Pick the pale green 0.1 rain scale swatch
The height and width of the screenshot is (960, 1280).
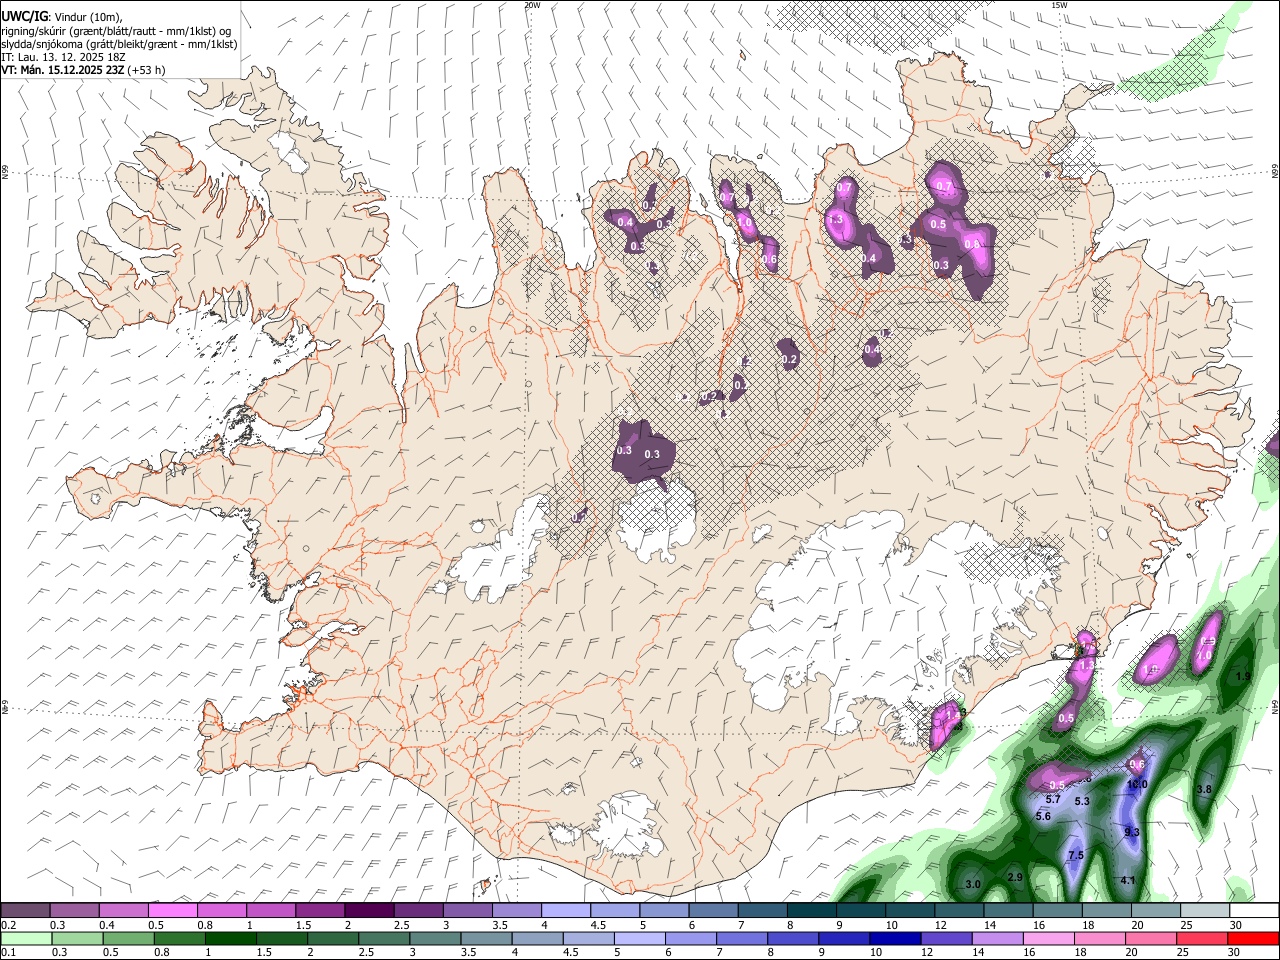point(26,938)
